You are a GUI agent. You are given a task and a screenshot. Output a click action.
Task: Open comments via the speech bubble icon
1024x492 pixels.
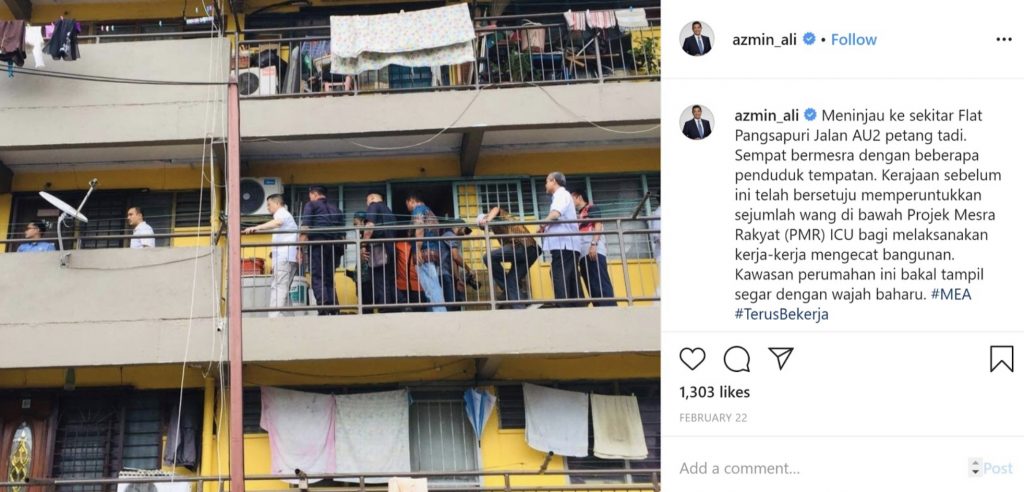coord(737,359)
